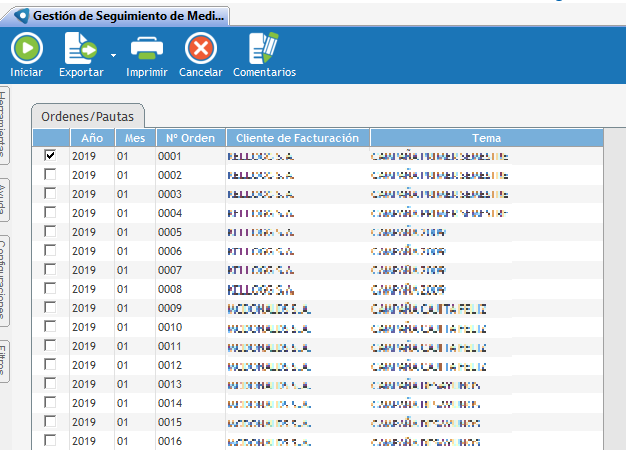Click the Nº Orden column header

pyautogui.click(x=190, y=138)
